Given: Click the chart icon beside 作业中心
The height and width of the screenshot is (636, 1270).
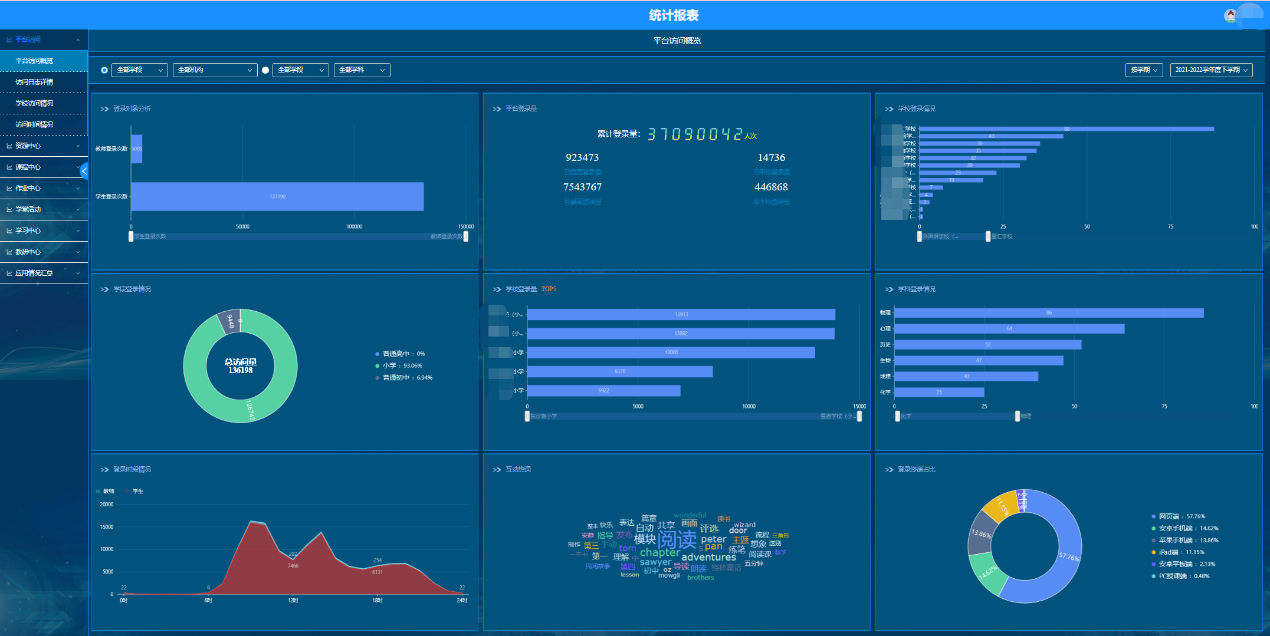Looking at the screenshot, I should 9,188.
